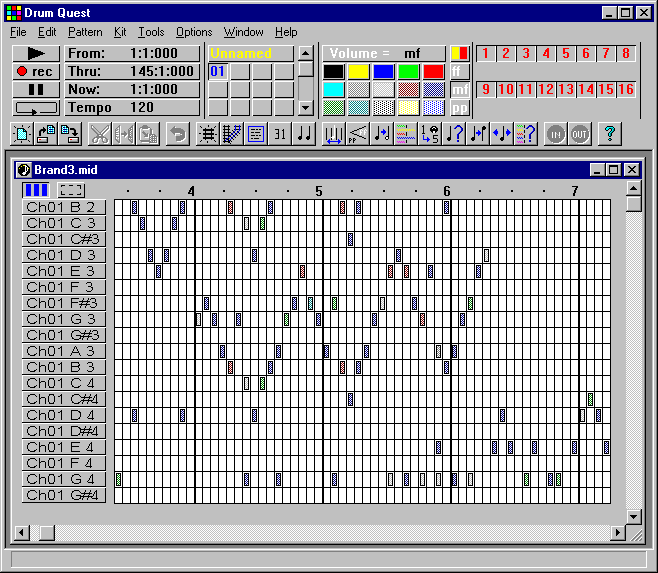Pick the blue color swatch
658x573 pixels.
383,71
